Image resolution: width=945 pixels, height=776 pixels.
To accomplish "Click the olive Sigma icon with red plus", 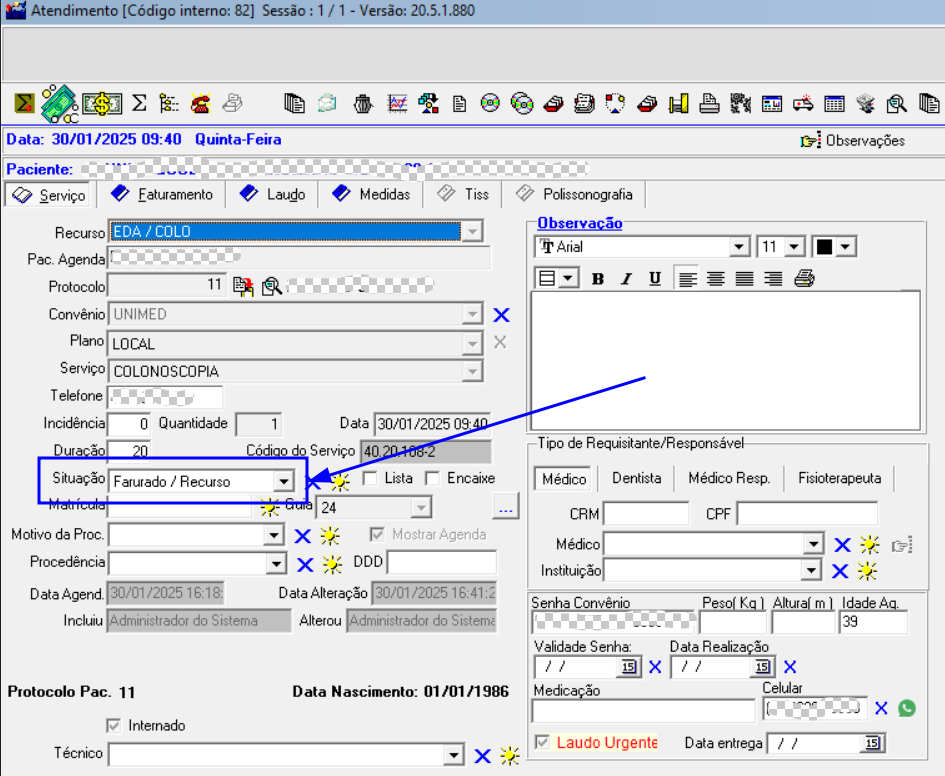I will click(x=25, y=104).
